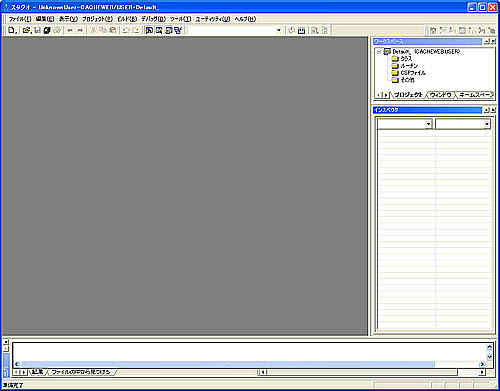Screen dimensions: 500x391
Task: Click the second icon in the right-hand class toolbar
Action: pyautogui.click(x=443, y=30)
